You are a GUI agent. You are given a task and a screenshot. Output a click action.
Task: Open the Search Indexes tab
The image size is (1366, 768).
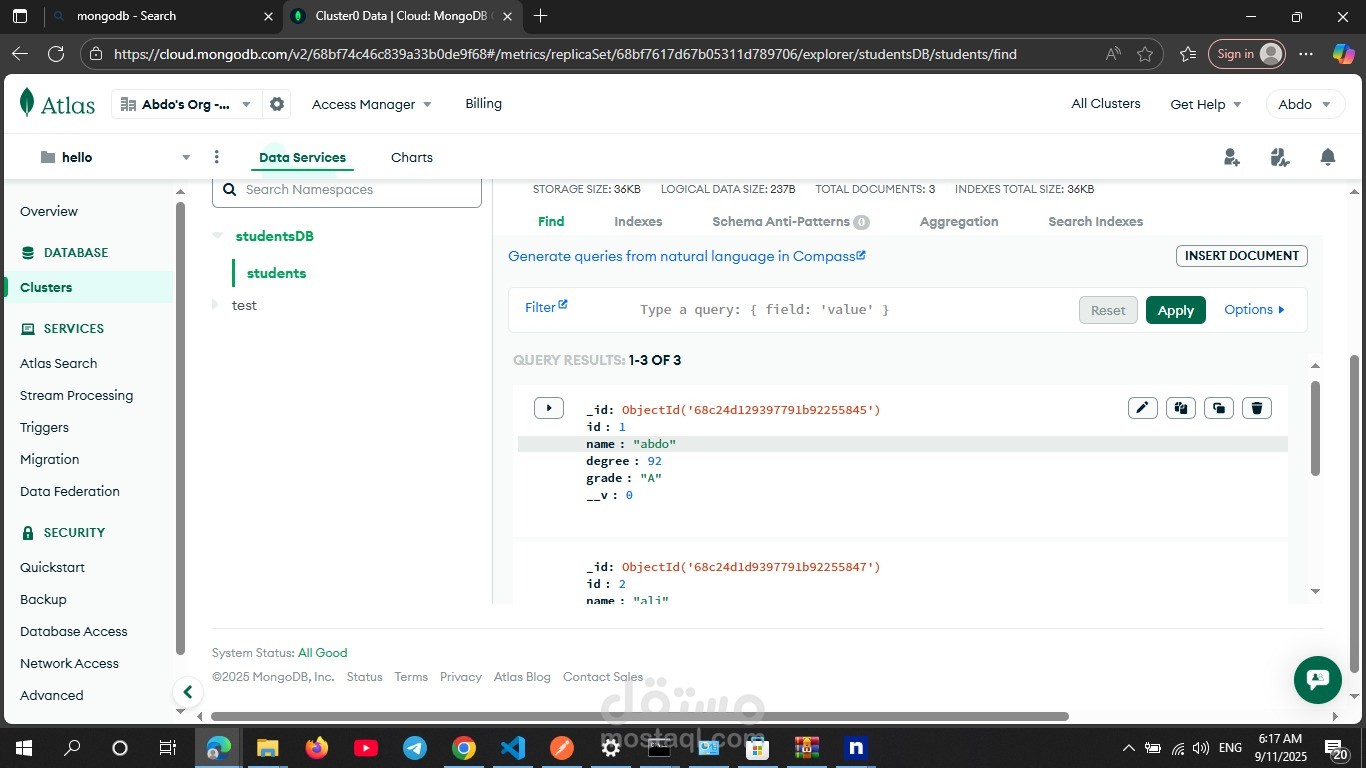pos(1095,221)
